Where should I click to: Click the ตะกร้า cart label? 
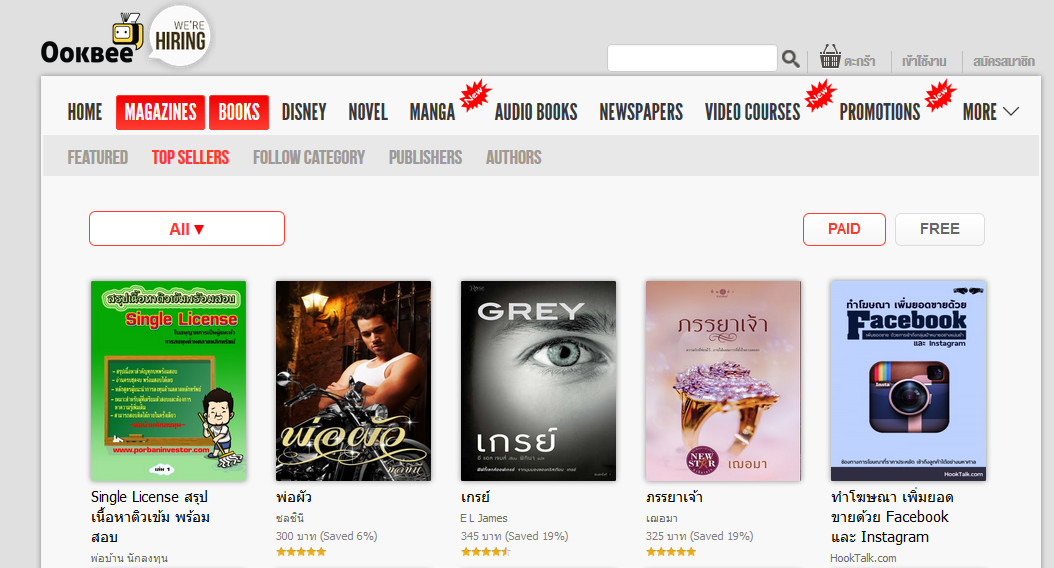click(x=860, y=61)
